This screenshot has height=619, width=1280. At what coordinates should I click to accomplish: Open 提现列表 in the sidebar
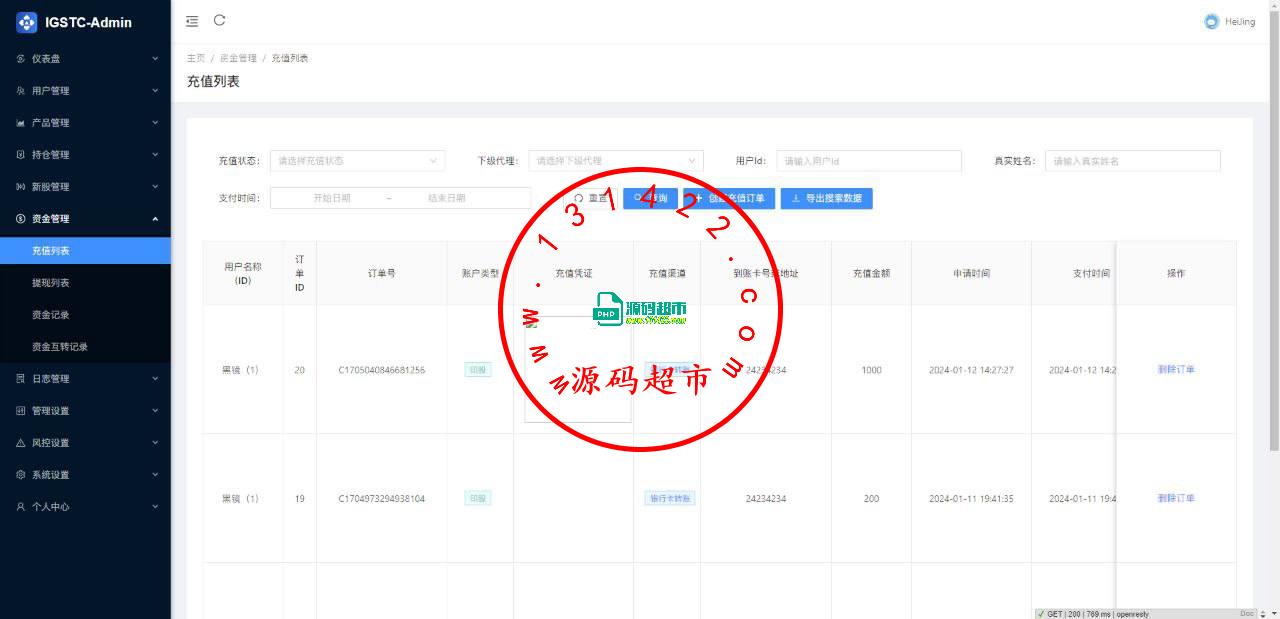pos(85,283)
